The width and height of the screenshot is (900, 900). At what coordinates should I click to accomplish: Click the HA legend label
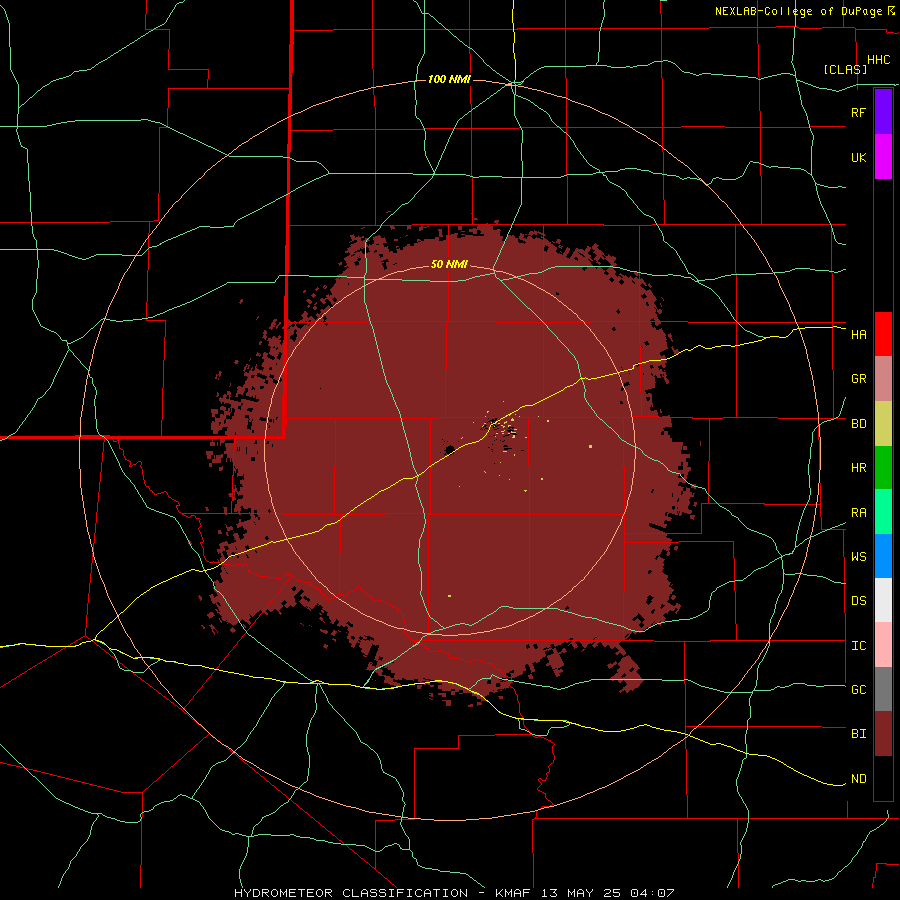[858, 335]
